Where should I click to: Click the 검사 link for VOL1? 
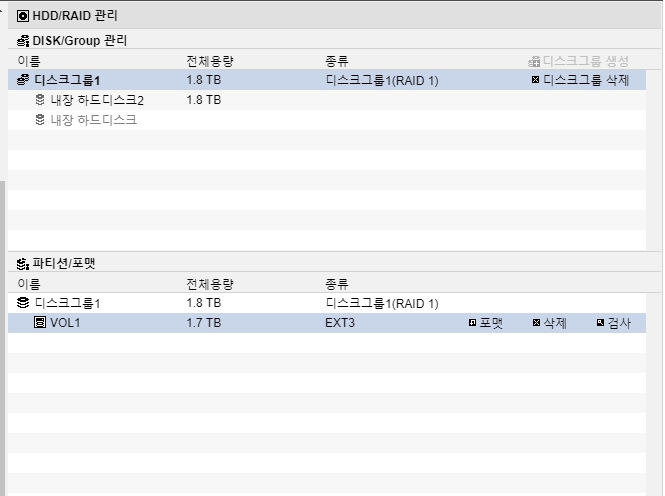[x=614, y=323]
